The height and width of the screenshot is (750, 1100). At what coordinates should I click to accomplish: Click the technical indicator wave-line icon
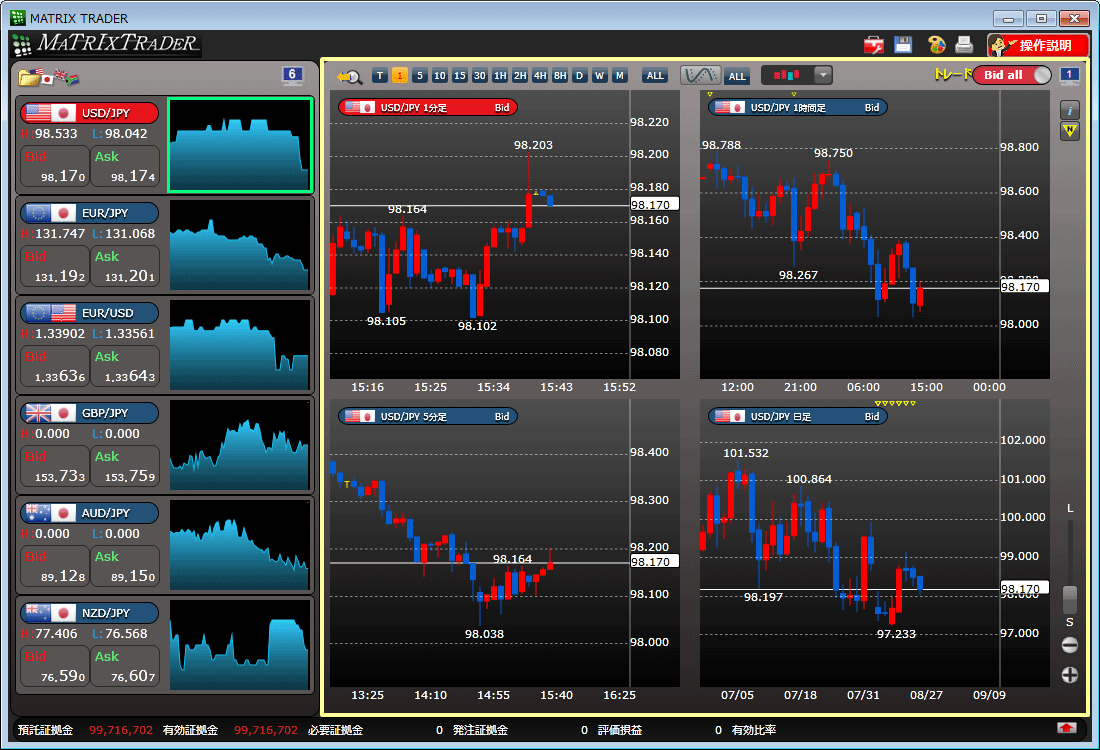pos(700,75)
